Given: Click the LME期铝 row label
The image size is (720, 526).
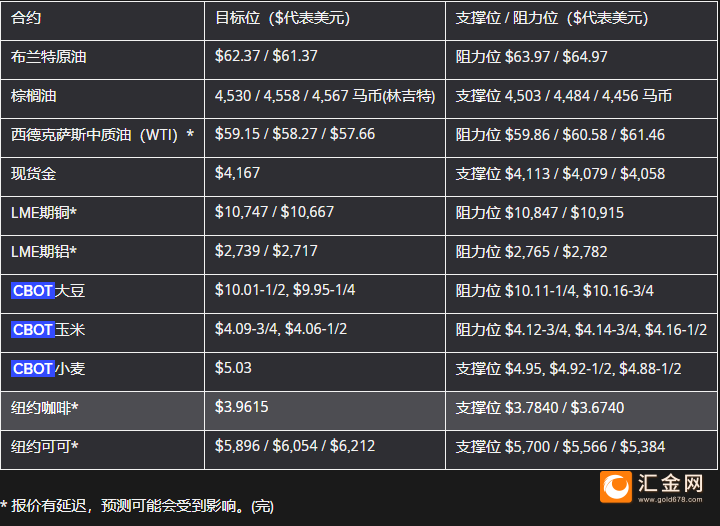Looking at the screenshot, I should tap(44, 251).
